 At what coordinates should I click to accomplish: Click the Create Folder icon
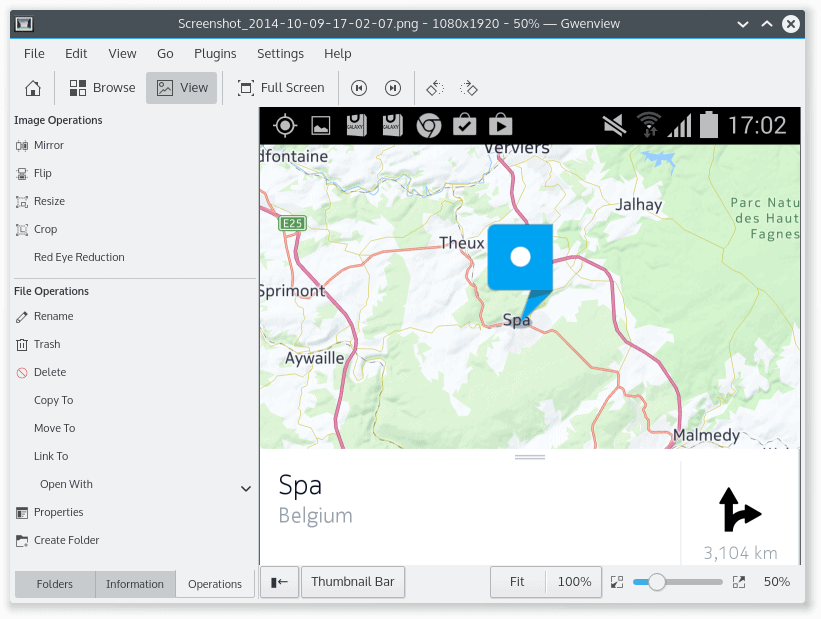pyautogui.click(x=22, y=540)
